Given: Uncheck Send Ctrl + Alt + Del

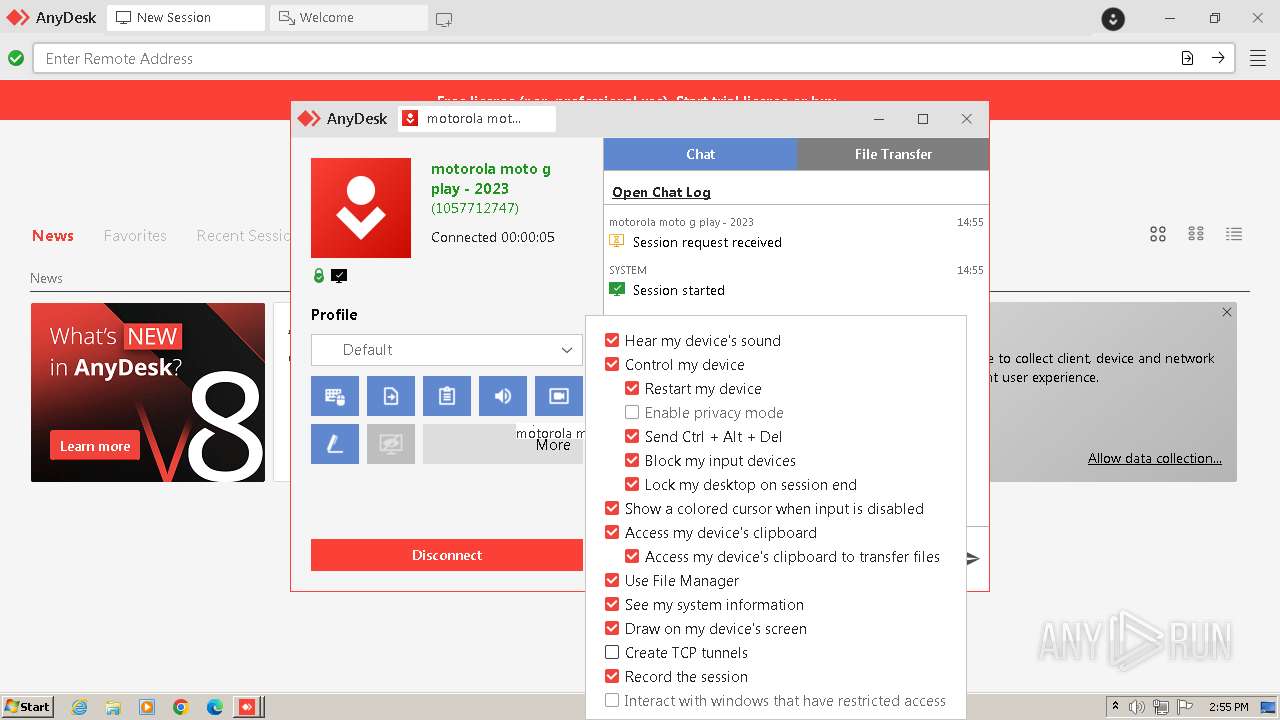Looking at the screenshot, I should (632, 436).
